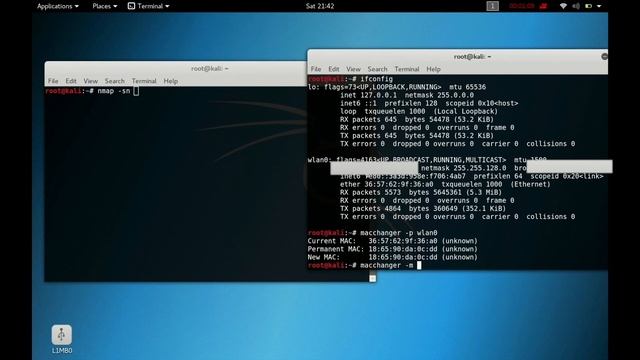
Task: Open Edit menu in right terminal window
Action: (334, 69)
